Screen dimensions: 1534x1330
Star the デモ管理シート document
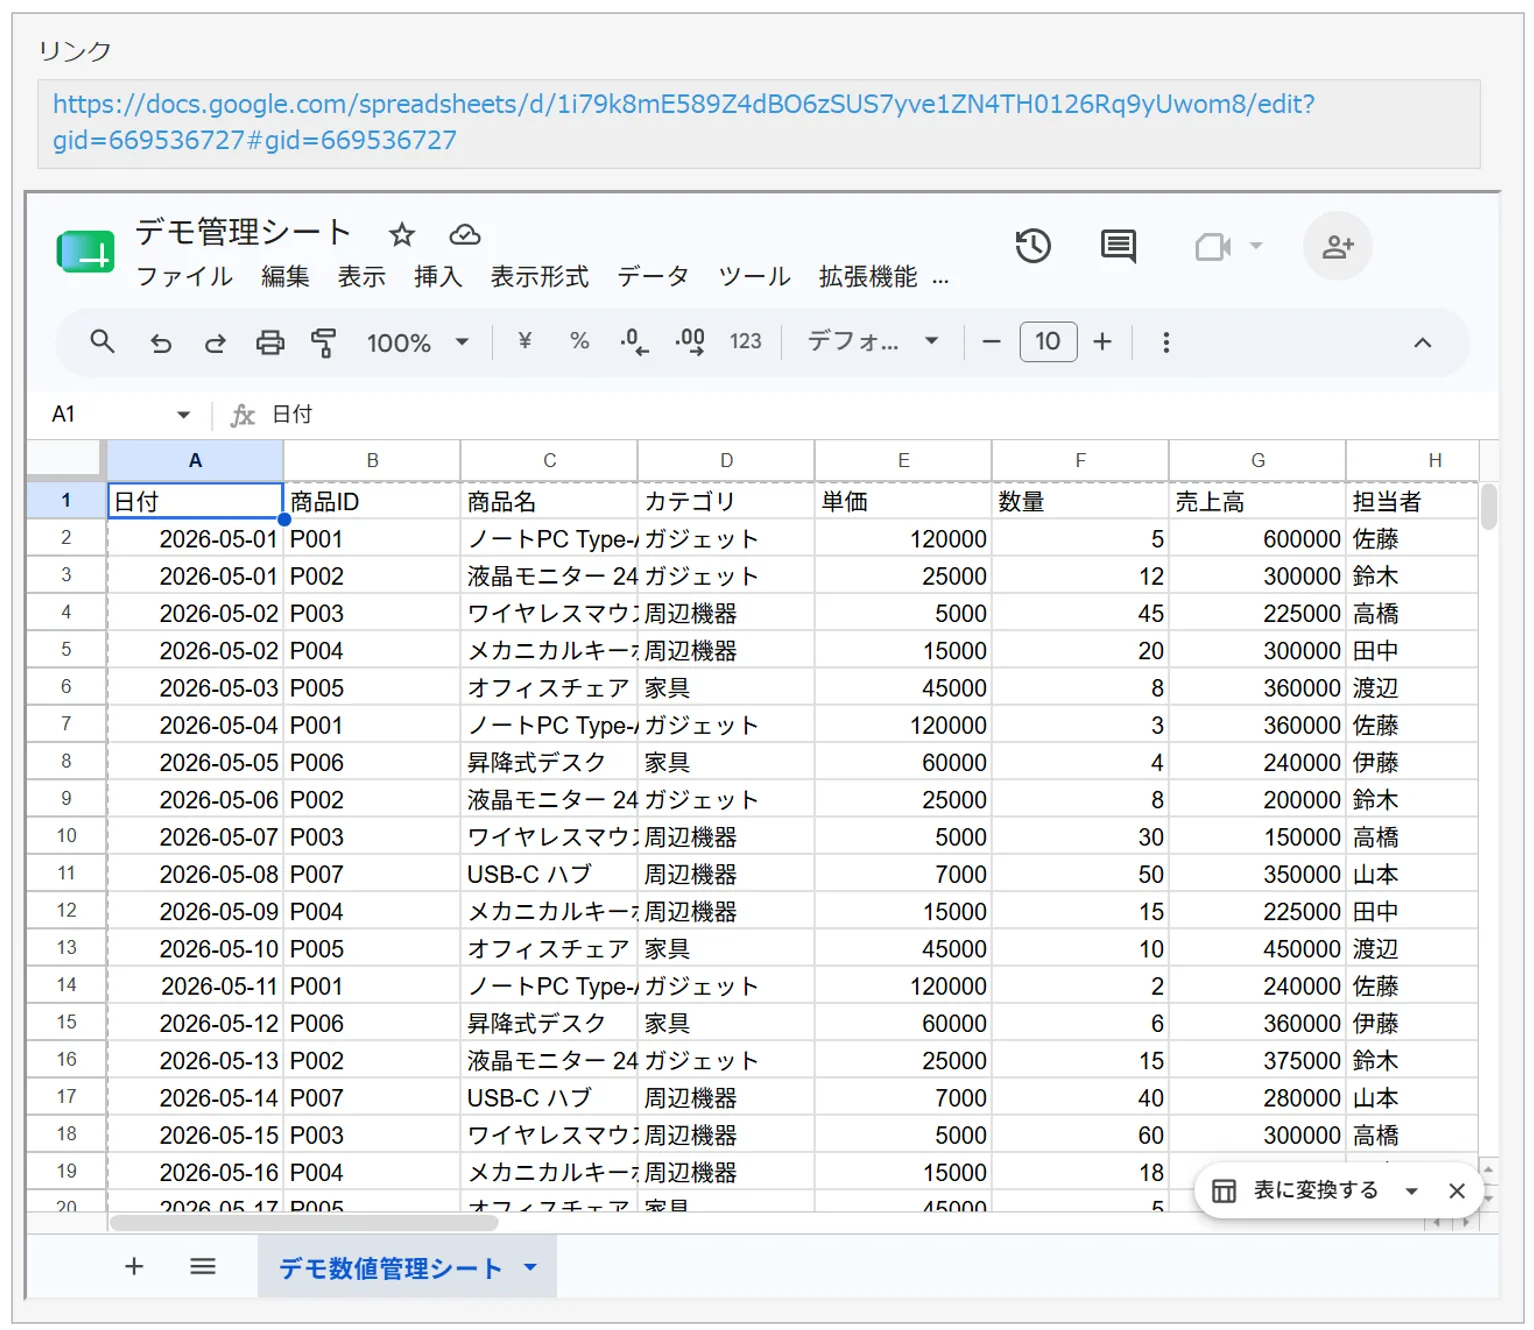(x=402, y=235)
